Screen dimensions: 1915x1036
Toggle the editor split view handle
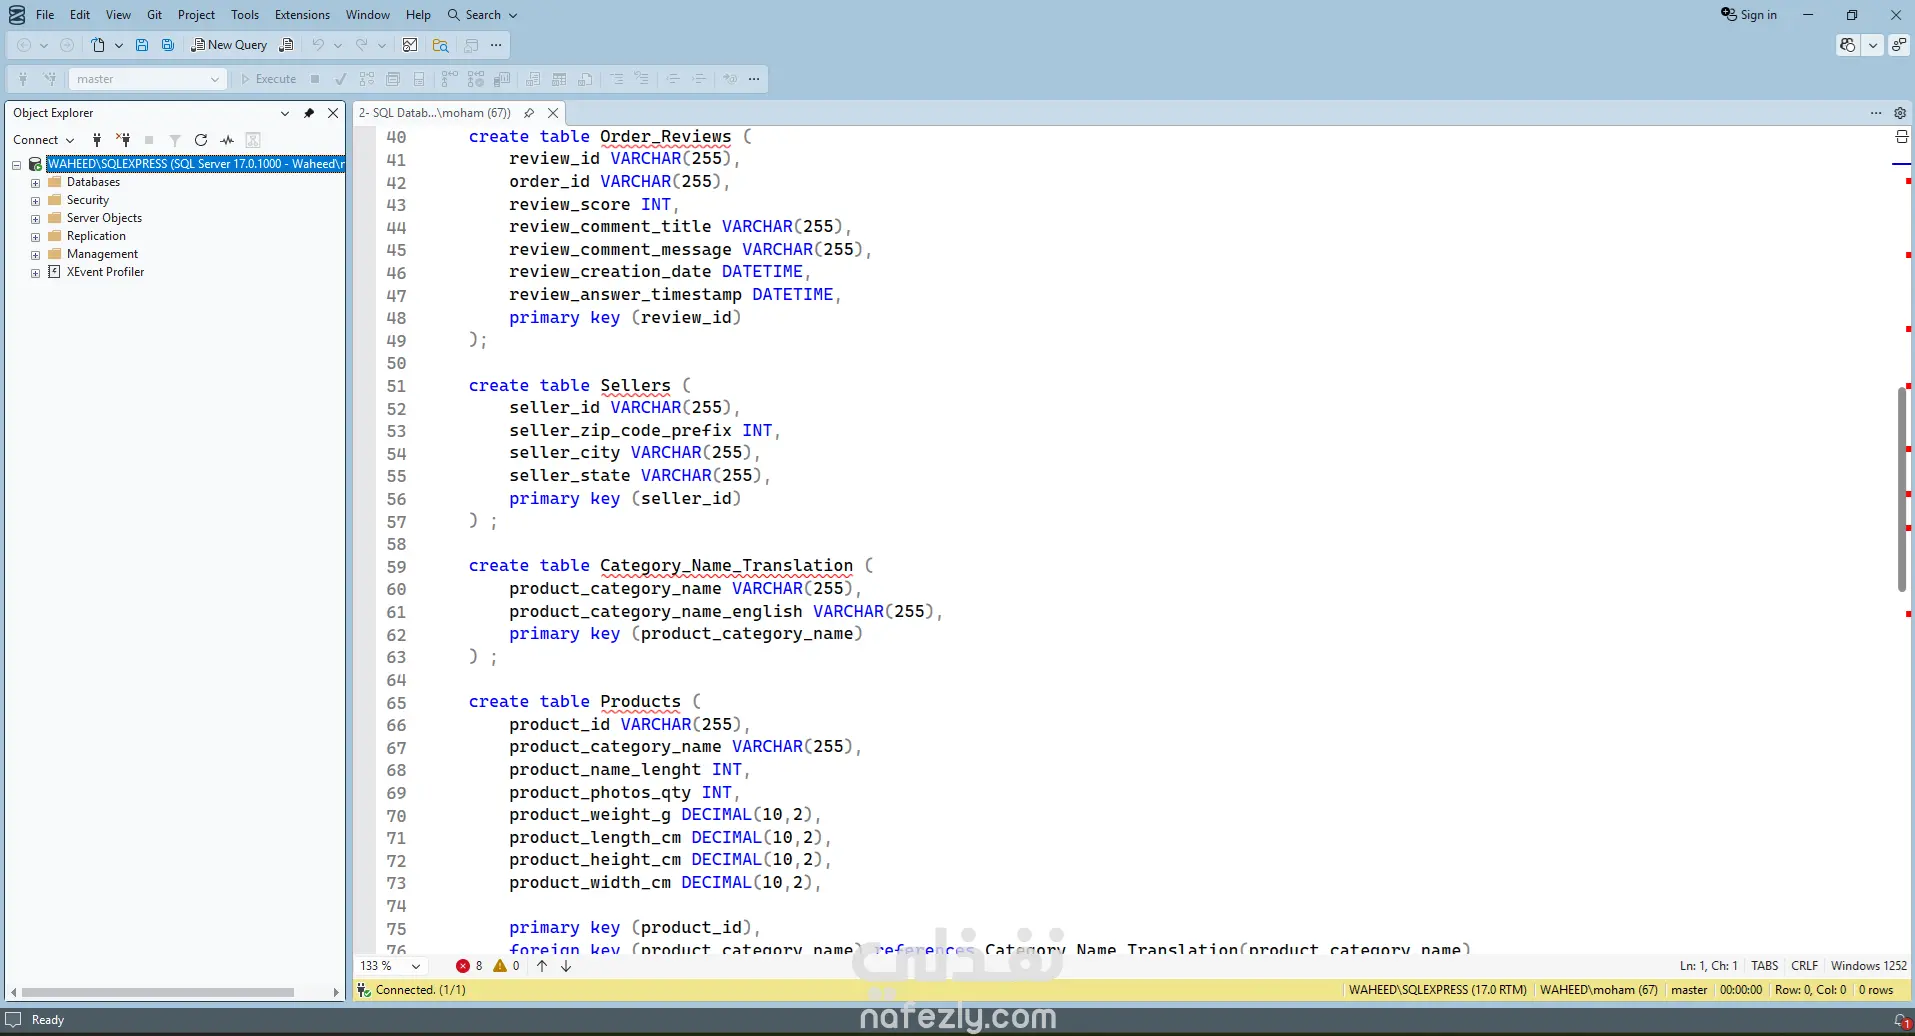point(1902,137)
